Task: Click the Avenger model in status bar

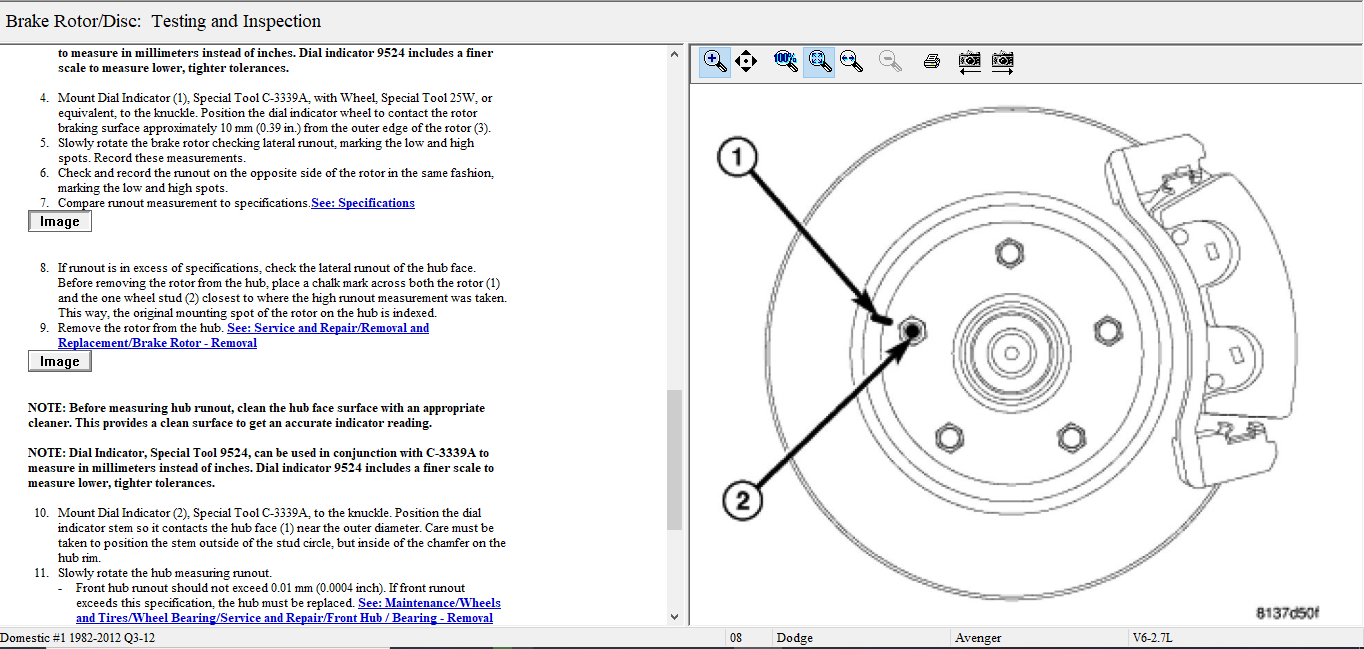Action: 977,638
